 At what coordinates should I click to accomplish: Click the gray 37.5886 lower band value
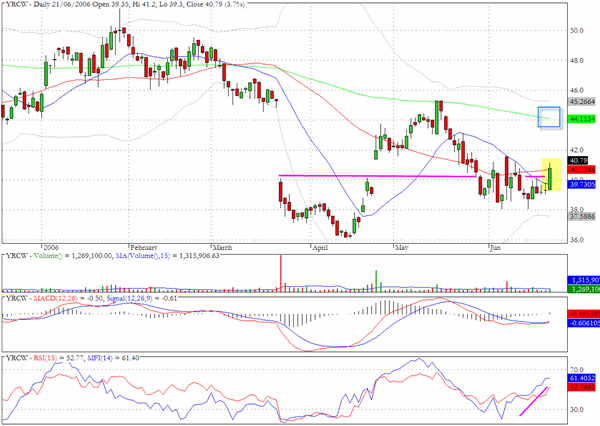(x=582, y=217)
